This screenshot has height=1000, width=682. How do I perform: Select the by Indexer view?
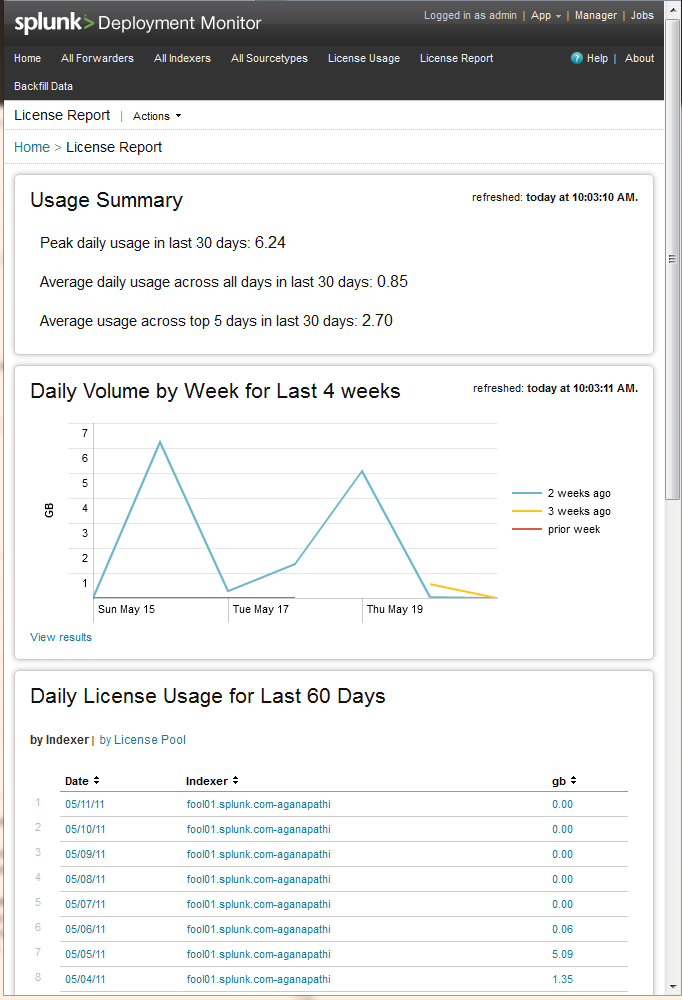coord(59,740)
